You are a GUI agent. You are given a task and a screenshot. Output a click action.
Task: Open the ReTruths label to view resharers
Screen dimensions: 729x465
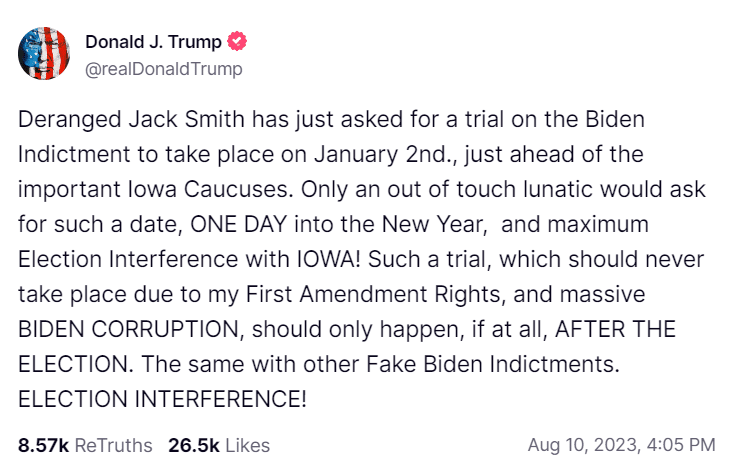[x=113, y=445]
